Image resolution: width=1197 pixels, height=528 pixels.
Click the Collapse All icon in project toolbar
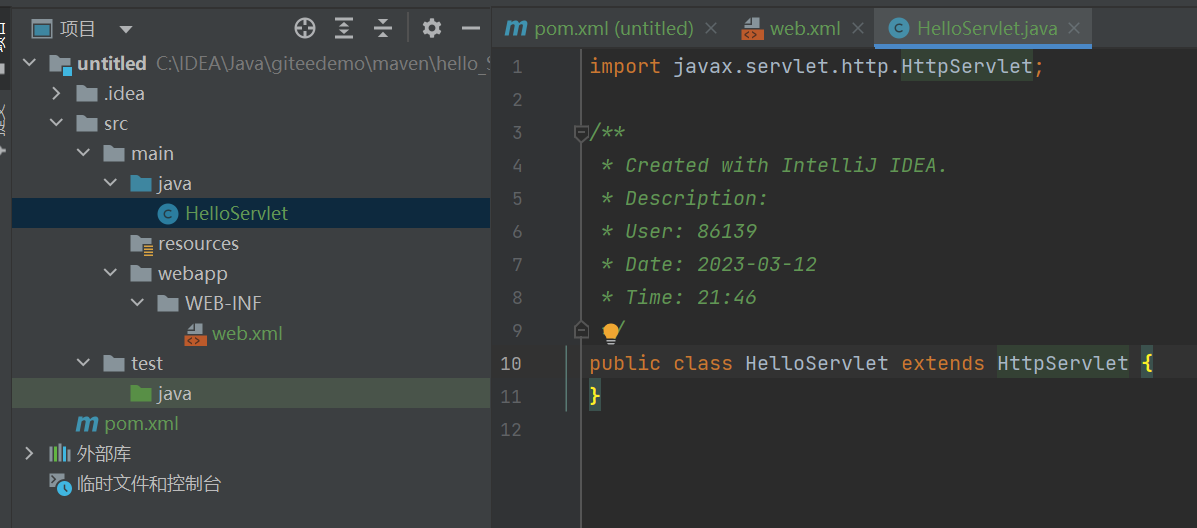coord(382,29)
